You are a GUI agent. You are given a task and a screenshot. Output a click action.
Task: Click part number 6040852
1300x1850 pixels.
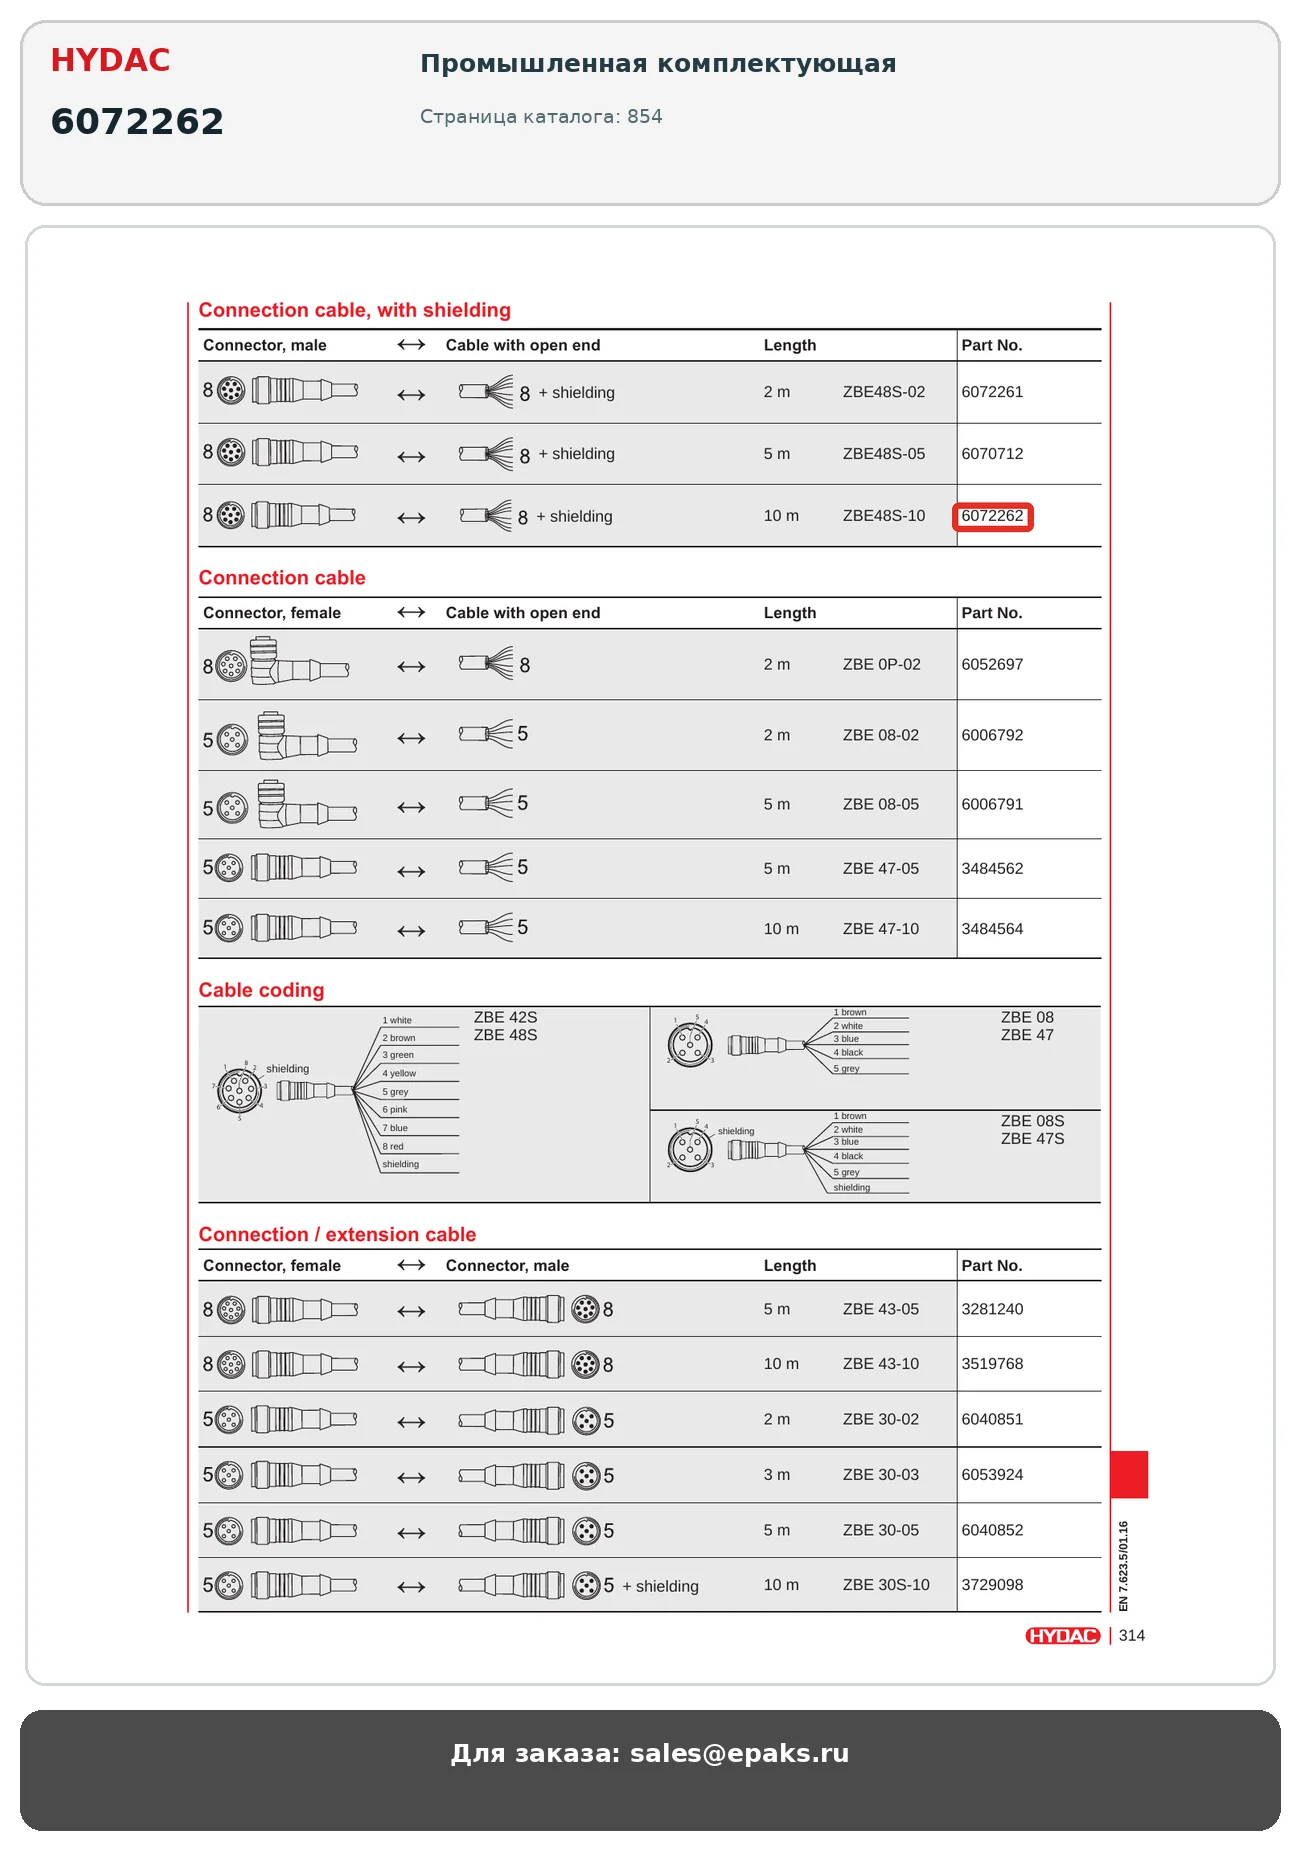tap(992, 1530)
